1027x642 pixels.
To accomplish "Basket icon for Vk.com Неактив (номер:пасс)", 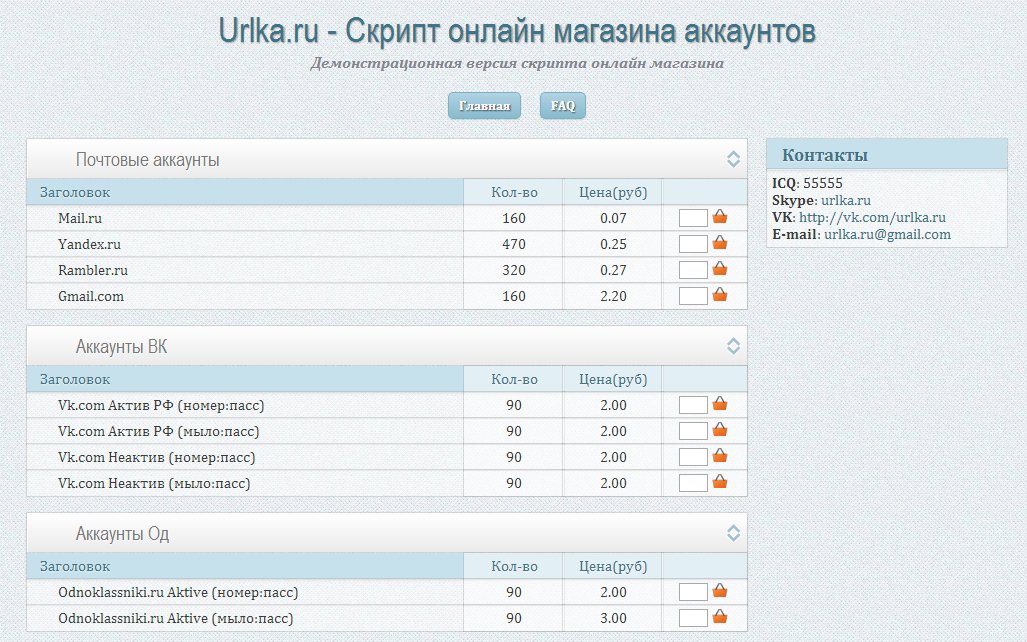I will pos(720,455).
